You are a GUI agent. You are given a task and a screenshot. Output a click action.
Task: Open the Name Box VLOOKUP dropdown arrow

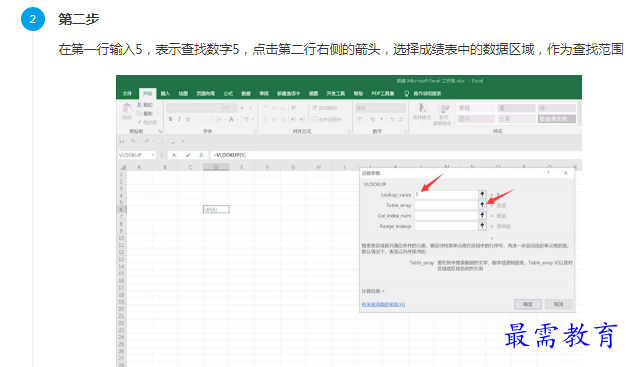coord(153,155)
